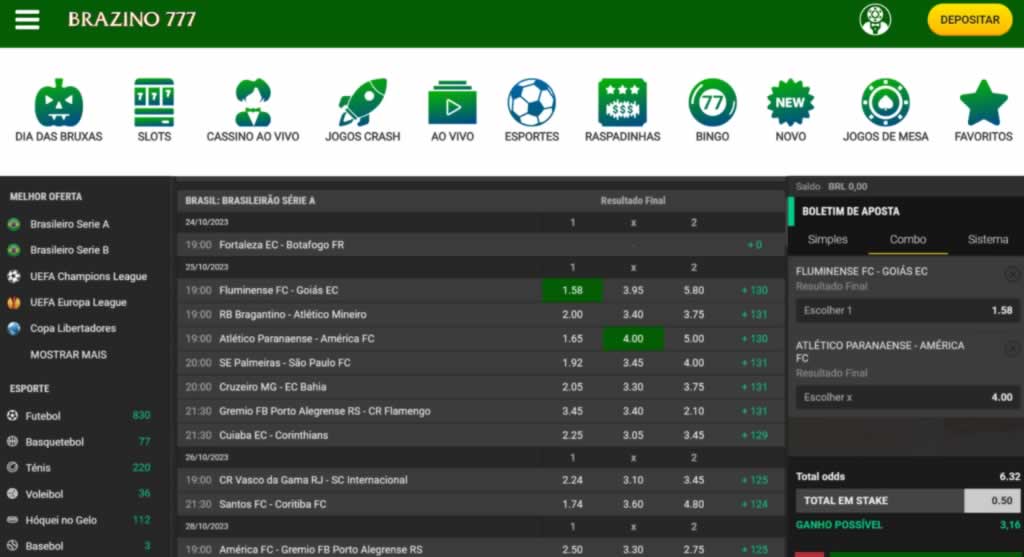Open América FC - Gremio match row
This screenshot has width=1024, height=557.
pos(321,550)
